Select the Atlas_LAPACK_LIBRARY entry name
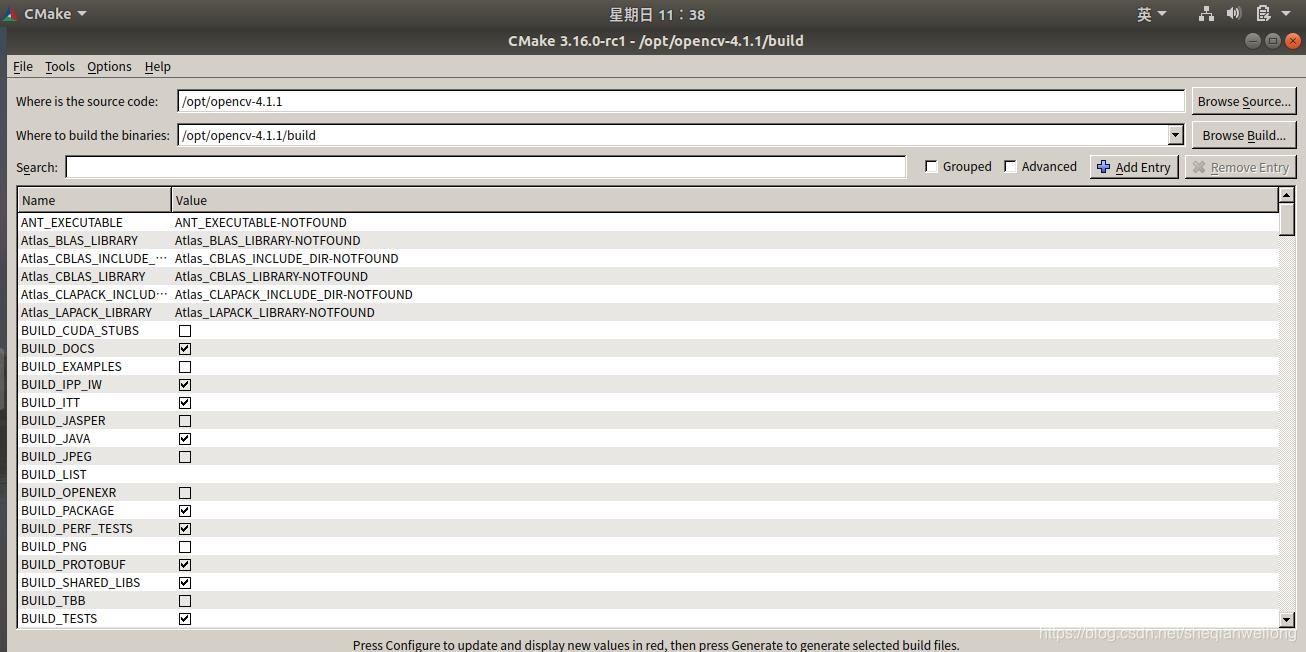The image size is (1306, 652). pyautogui.click(x=87, y=313)
